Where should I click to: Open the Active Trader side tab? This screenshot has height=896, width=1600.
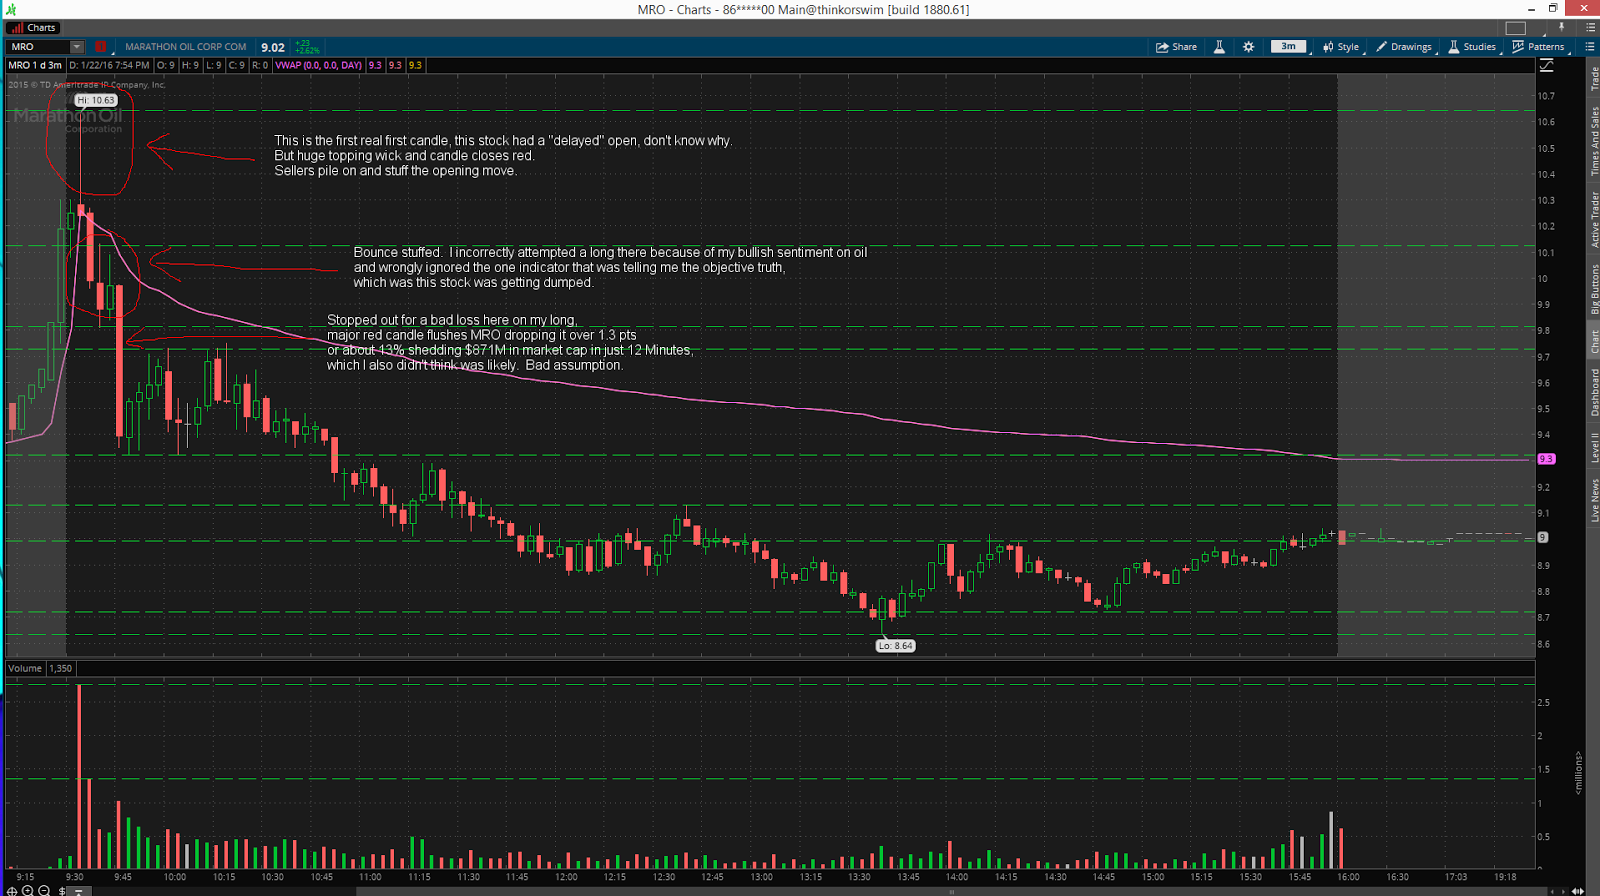click(x=1594, y=220)
